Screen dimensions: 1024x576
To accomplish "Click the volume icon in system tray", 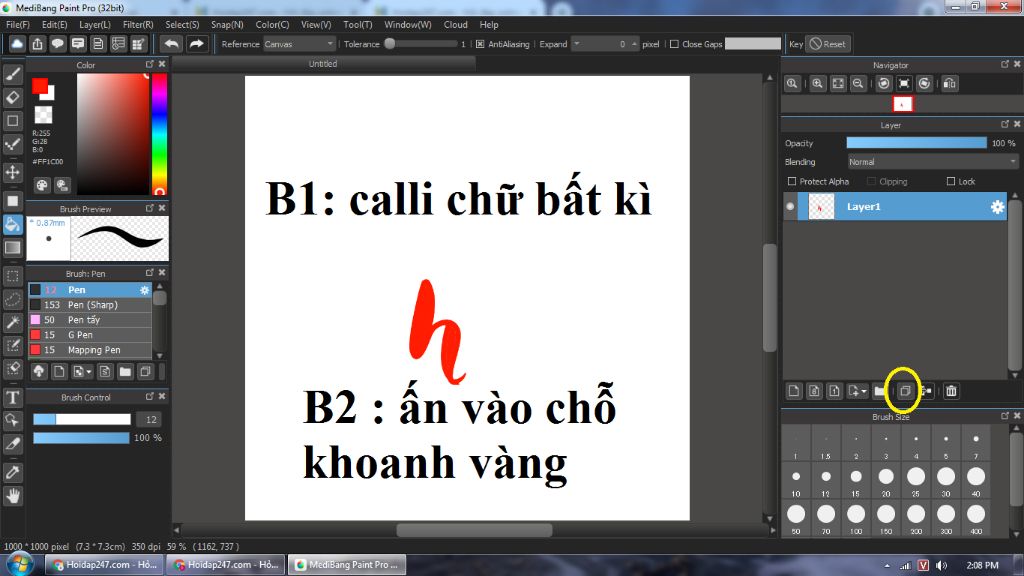I will click(941, 565).
